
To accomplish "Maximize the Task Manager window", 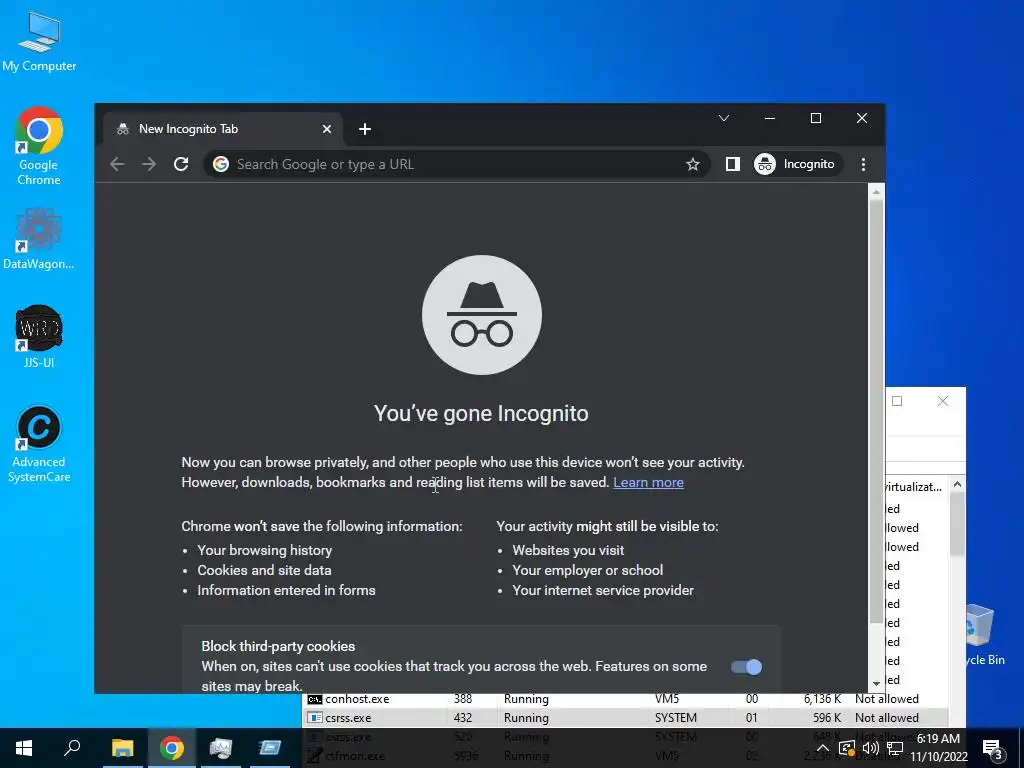I will (x=897, y=401).
